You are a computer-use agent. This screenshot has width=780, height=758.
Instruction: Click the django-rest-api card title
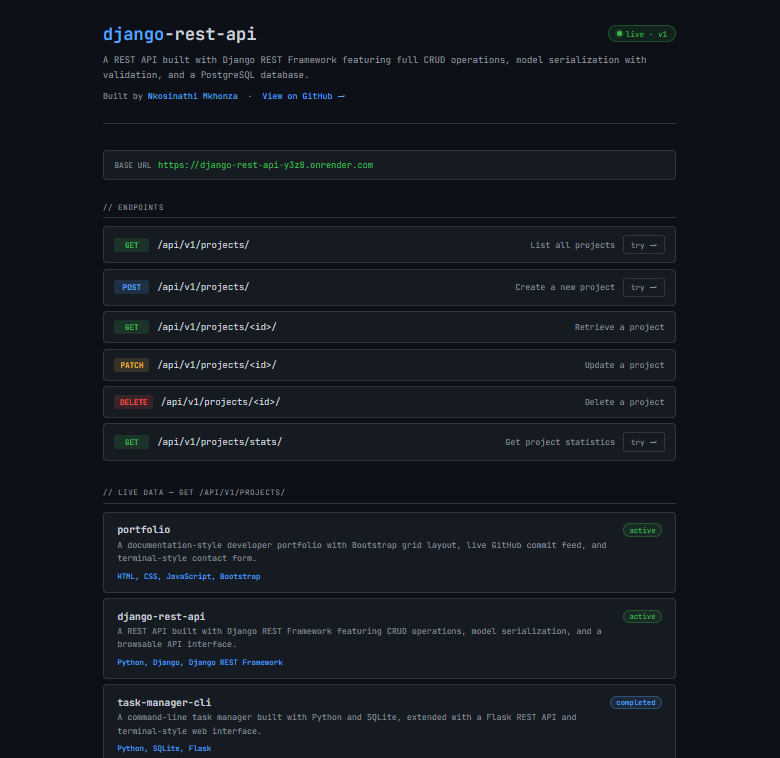[161, 617]
